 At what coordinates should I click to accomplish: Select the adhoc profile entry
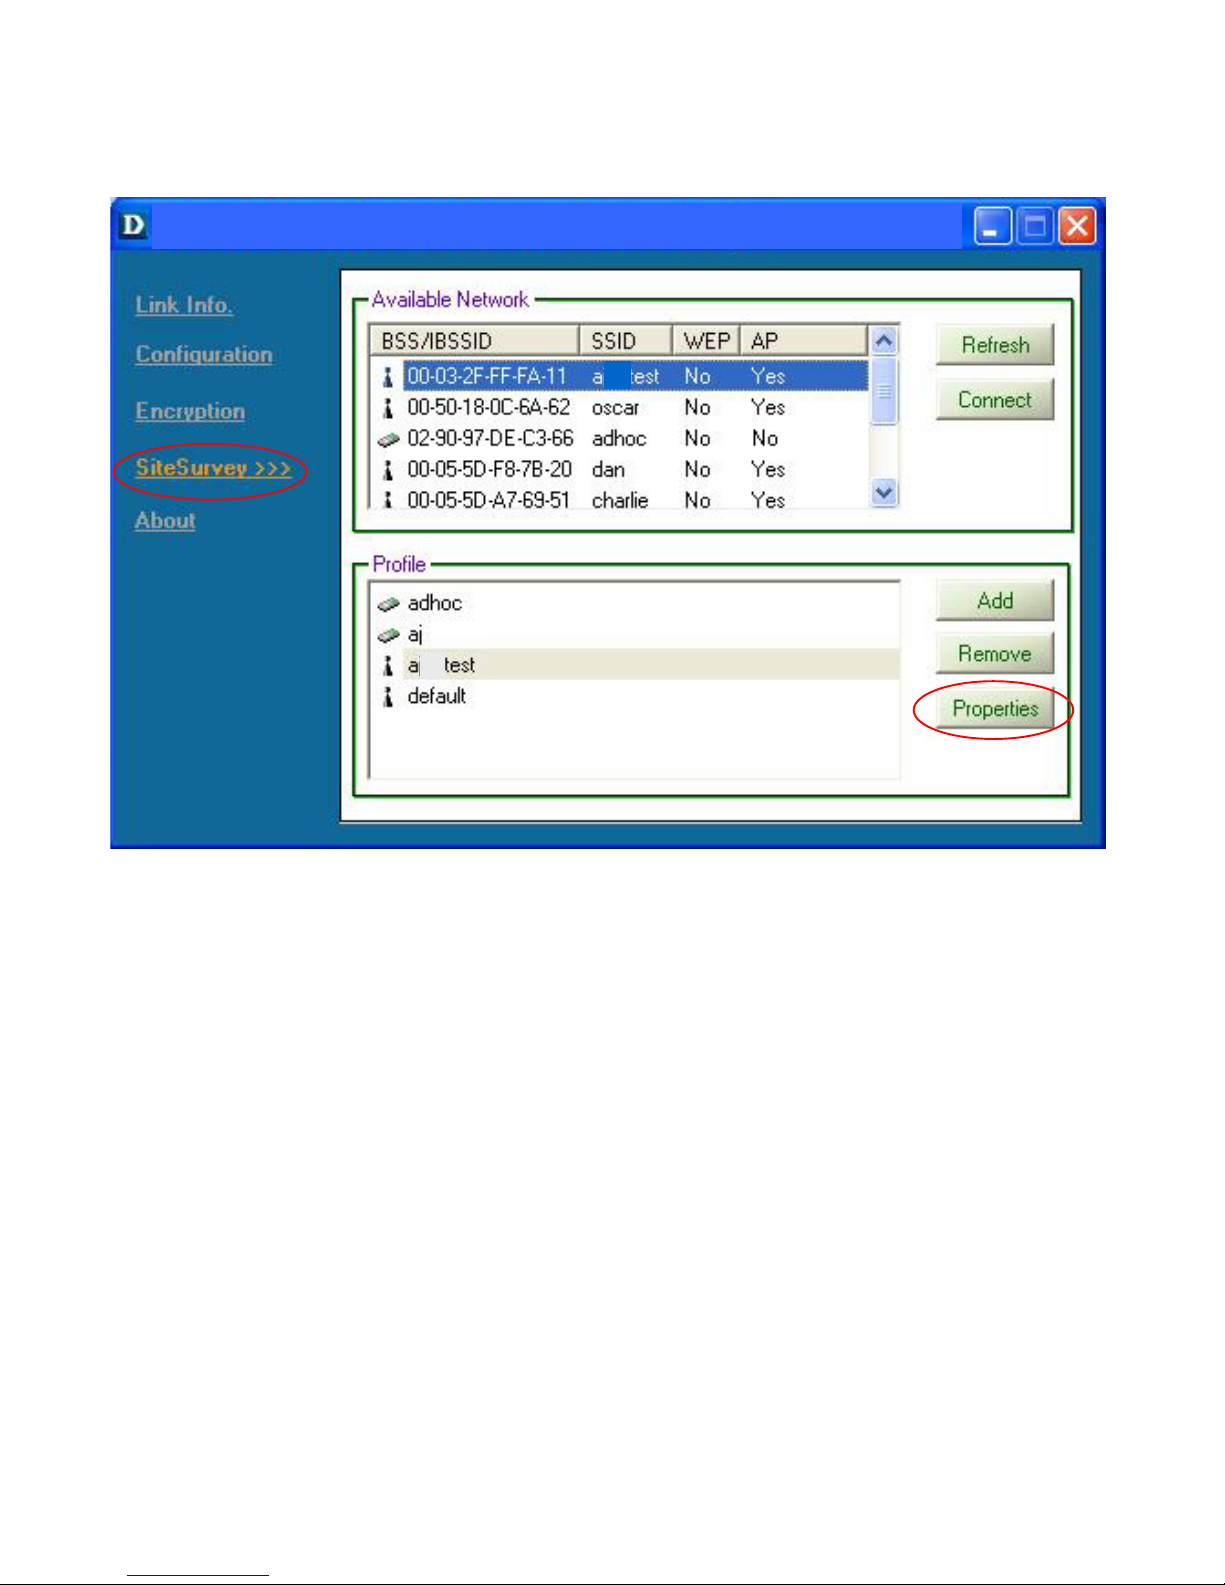click(435, 604)
